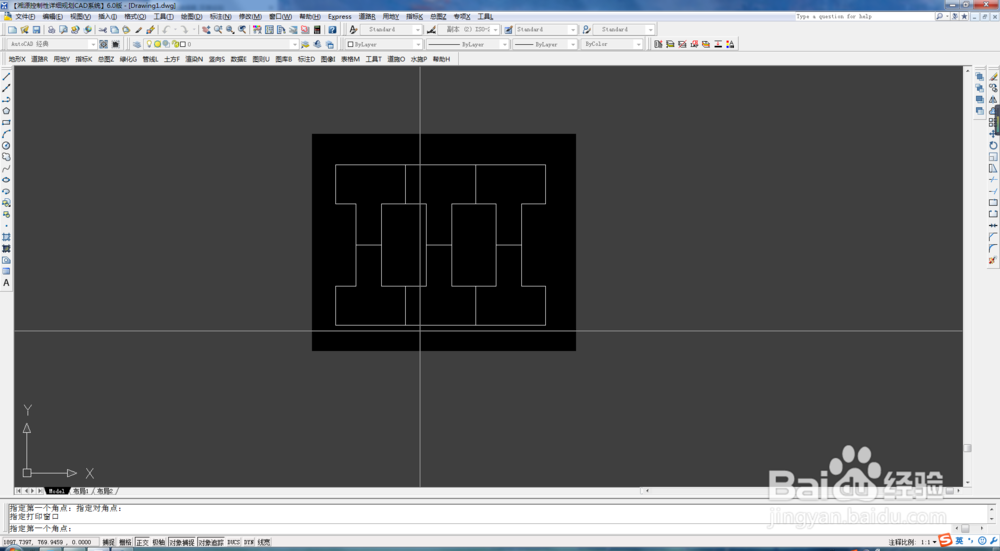Open the 绘图(D) menu
1000x551 pixels.
coord(191,17)
